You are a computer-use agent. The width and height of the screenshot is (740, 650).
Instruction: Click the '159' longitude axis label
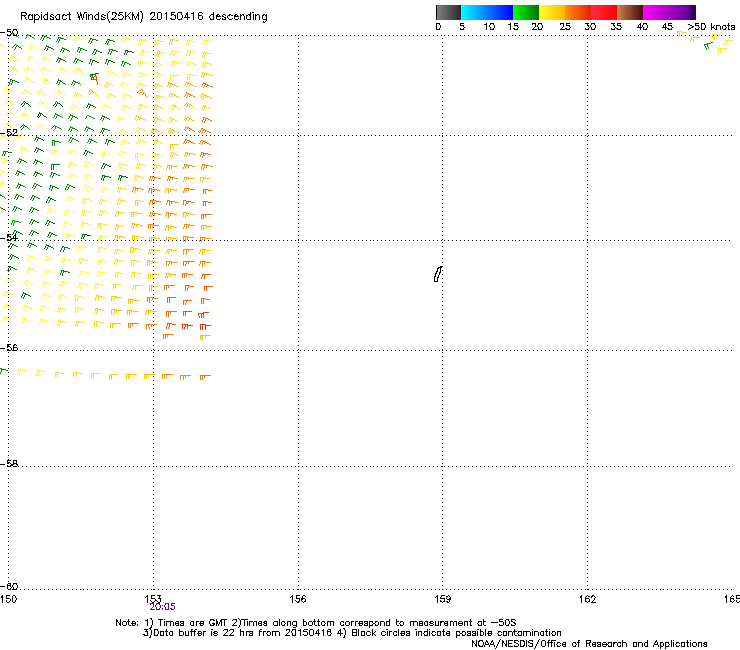click(x=443, y=599)
